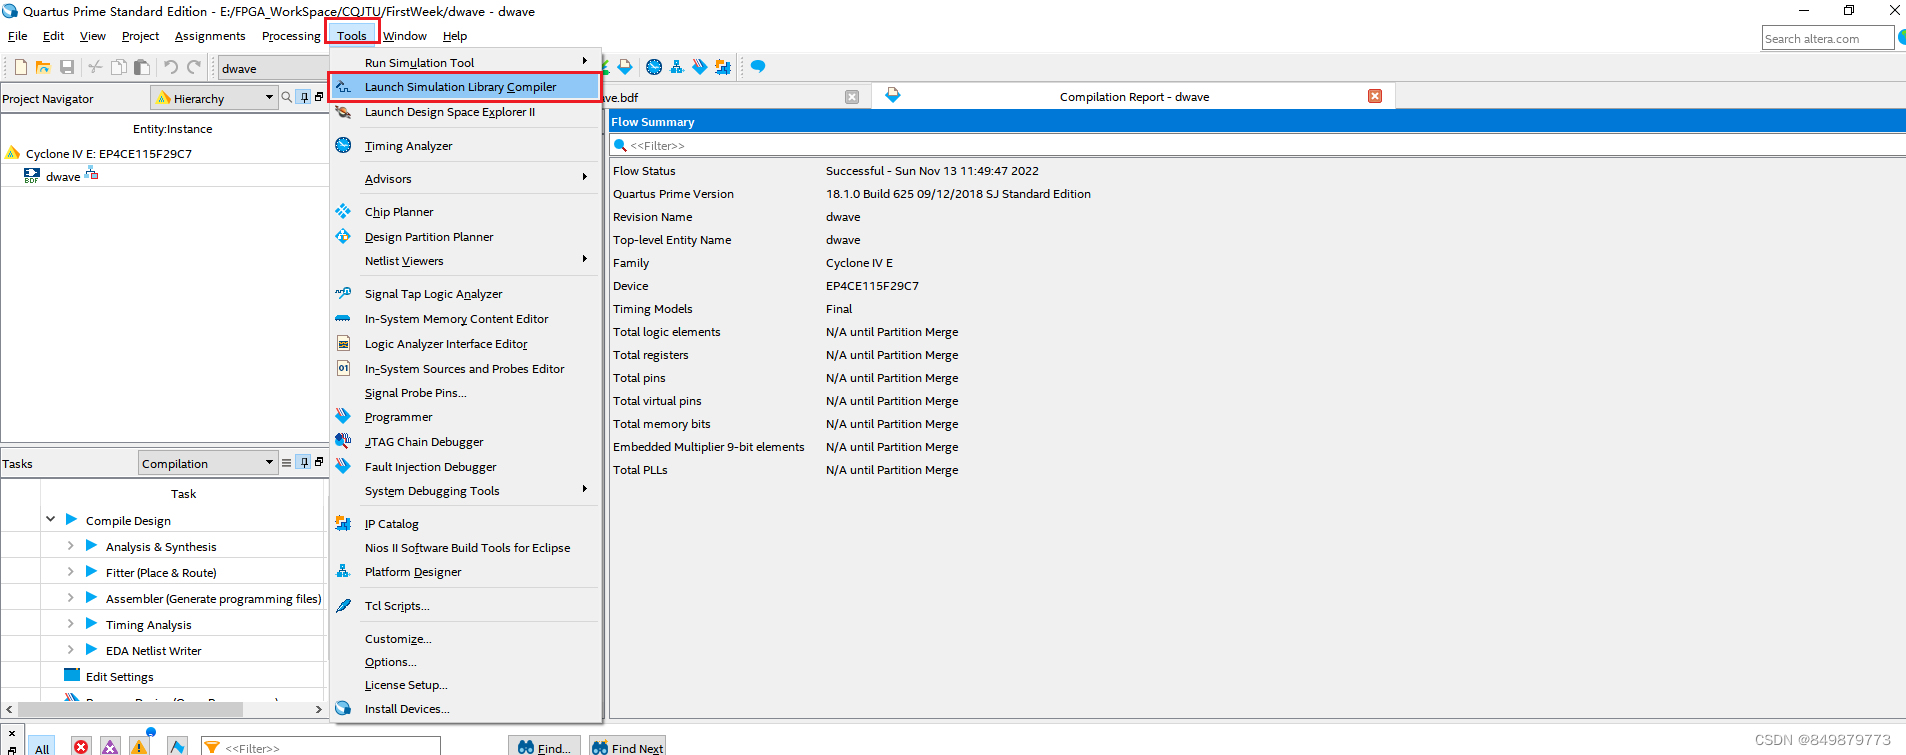Open IP Catalog from the toolbar icon

coord(723,67)
